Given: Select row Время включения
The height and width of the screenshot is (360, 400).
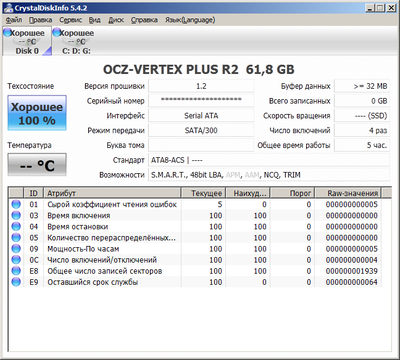Looking at the screenshot, I should (x=195, y=215).
